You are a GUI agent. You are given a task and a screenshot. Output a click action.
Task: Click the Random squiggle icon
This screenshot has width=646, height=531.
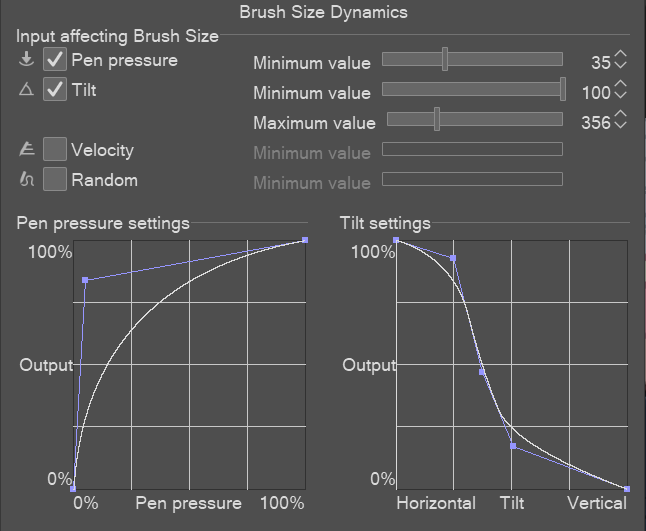click(27, 179)
